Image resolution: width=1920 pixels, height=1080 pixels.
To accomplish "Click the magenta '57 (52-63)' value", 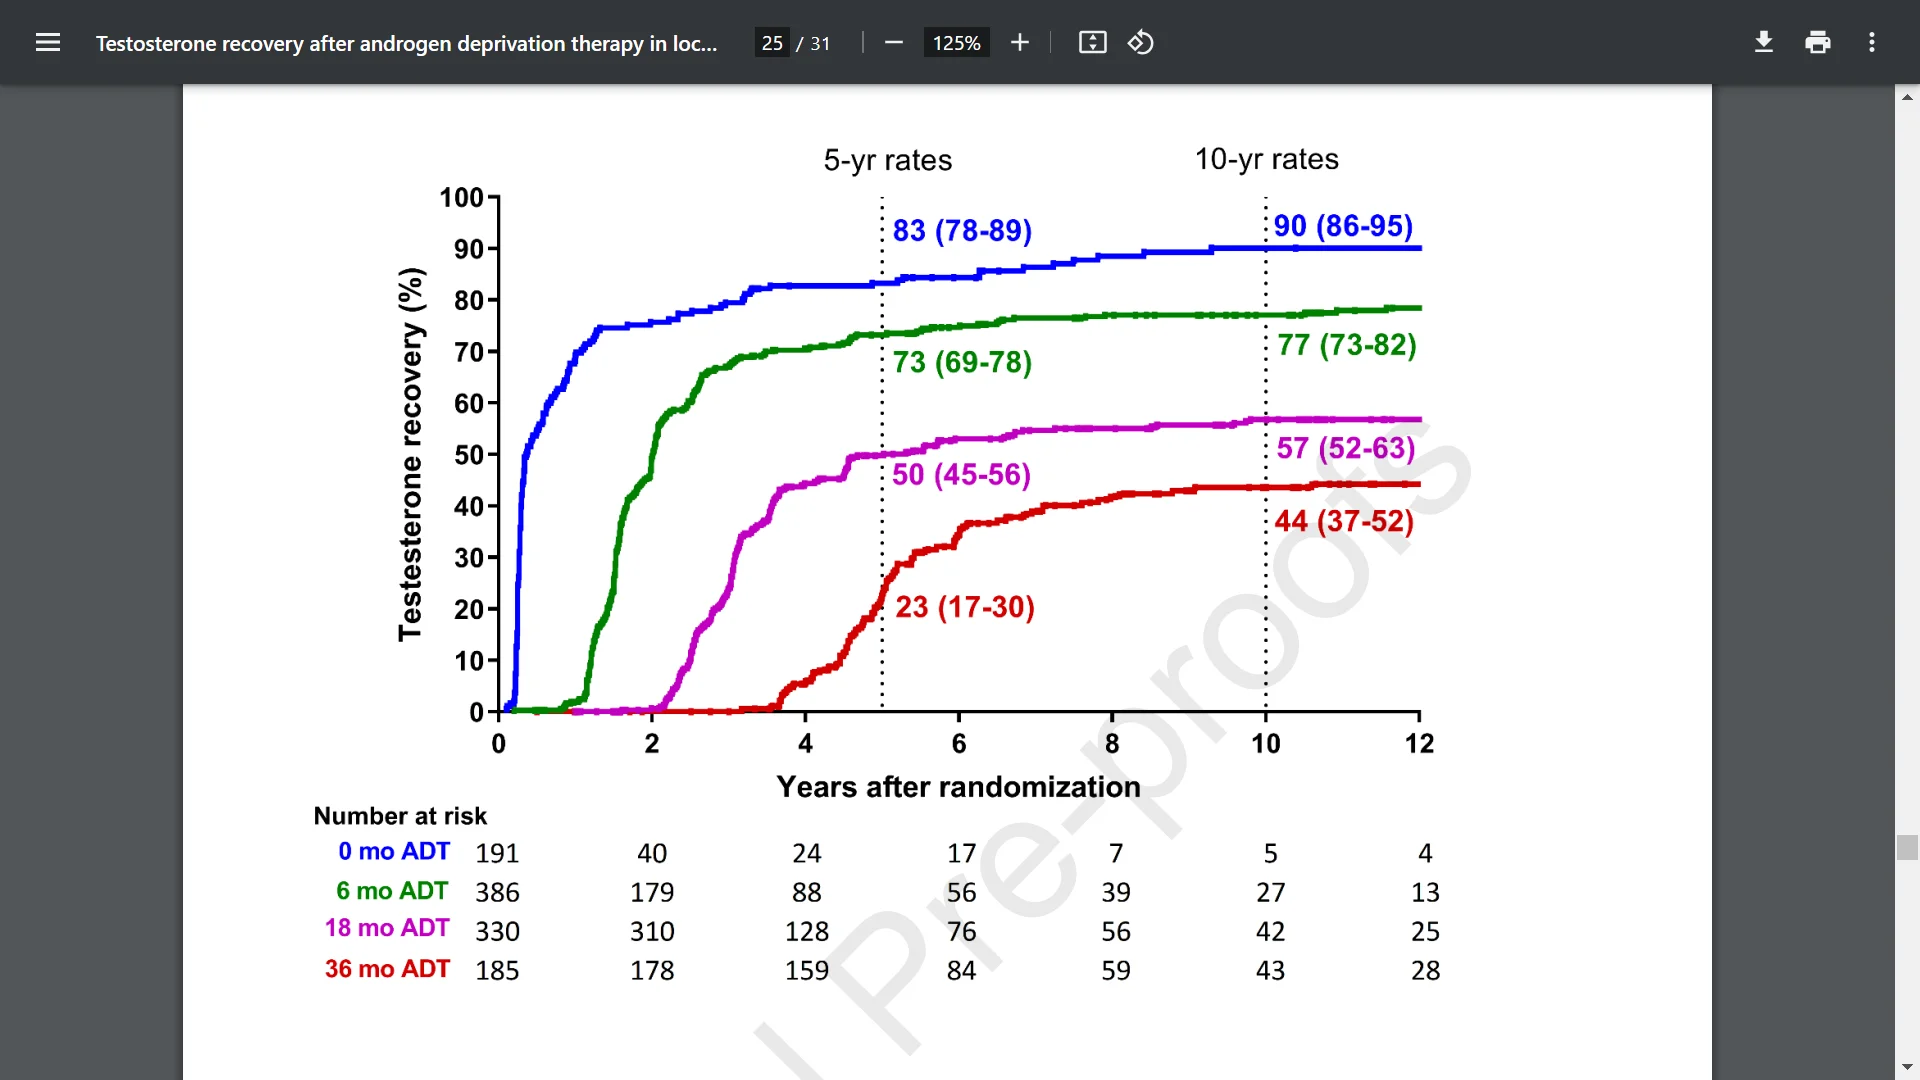I will (x=1345, y=448).
